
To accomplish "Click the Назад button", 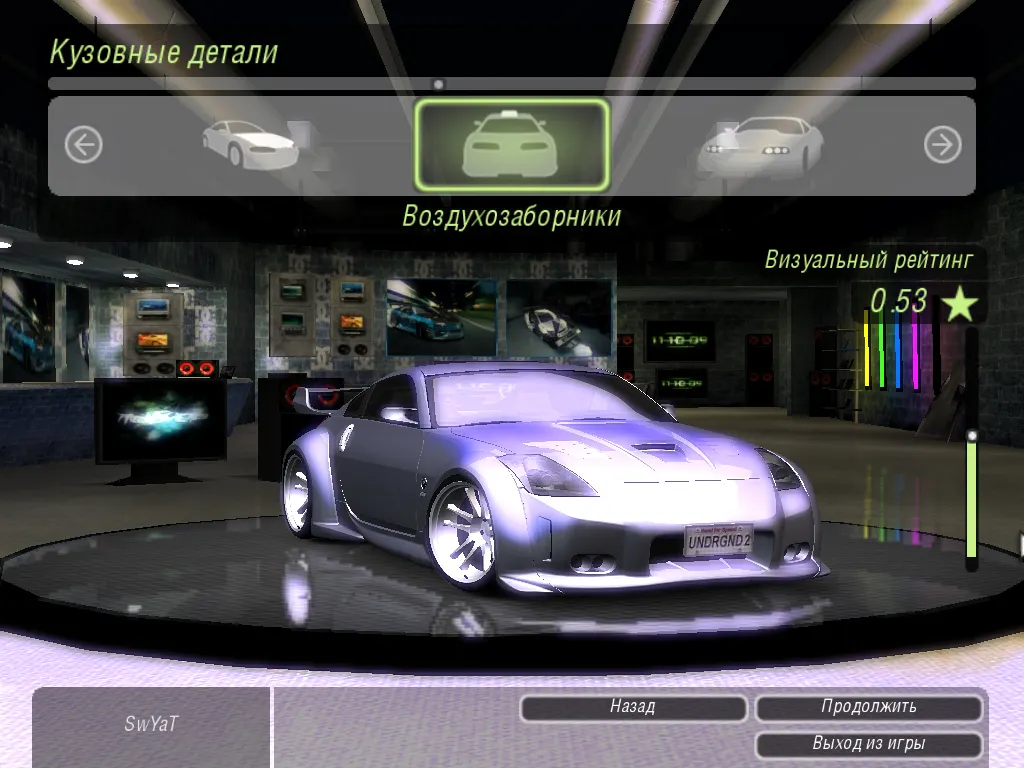I will [633, 707].
